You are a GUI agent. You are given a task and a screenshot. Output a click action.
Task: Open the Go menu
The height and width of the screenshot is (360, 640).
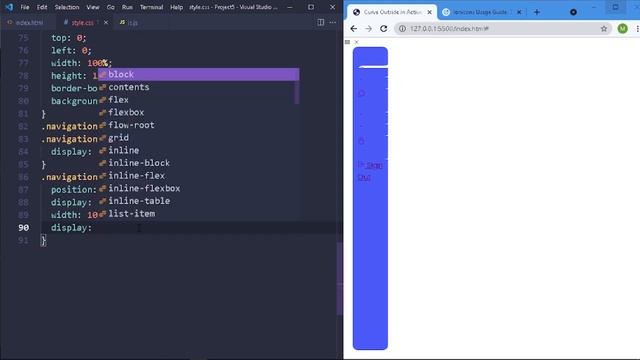110,7
